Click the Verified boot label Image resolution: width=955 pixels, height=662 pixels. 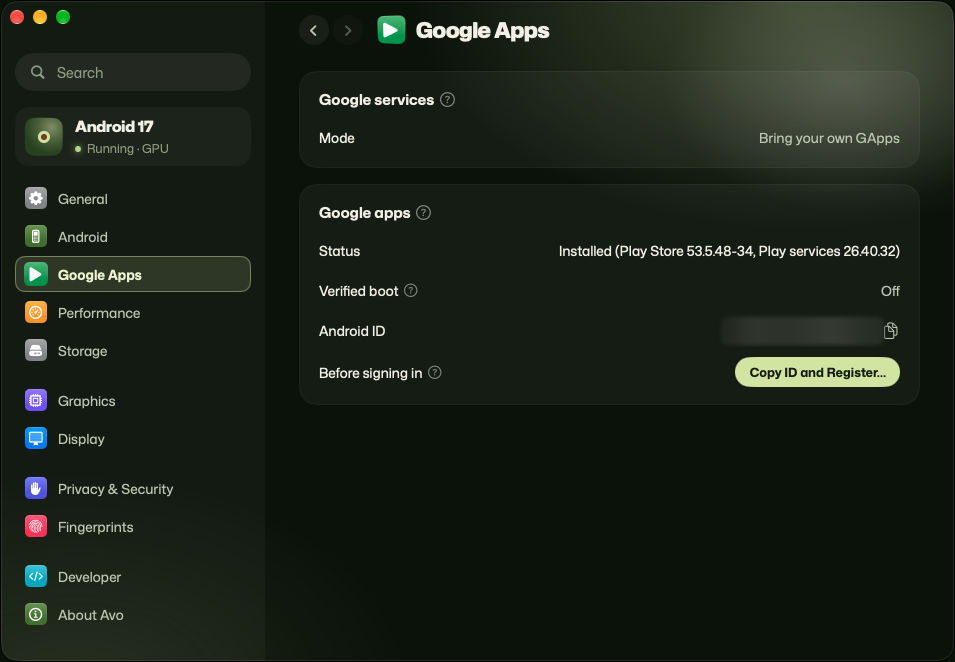[358, 291]
